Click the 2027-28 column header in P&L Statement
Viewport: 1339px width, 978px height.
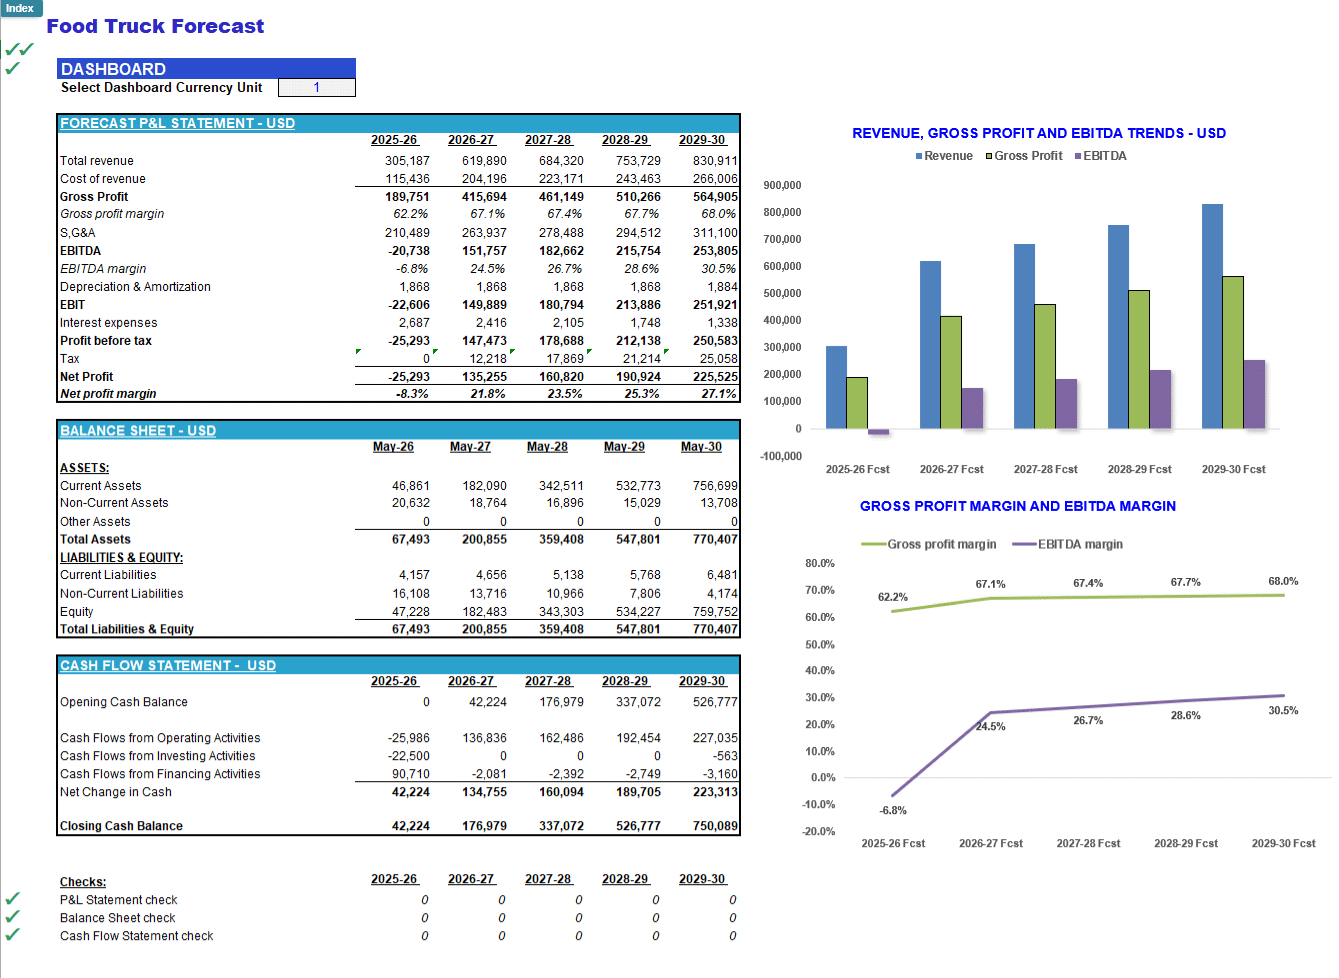pos(548,140)
